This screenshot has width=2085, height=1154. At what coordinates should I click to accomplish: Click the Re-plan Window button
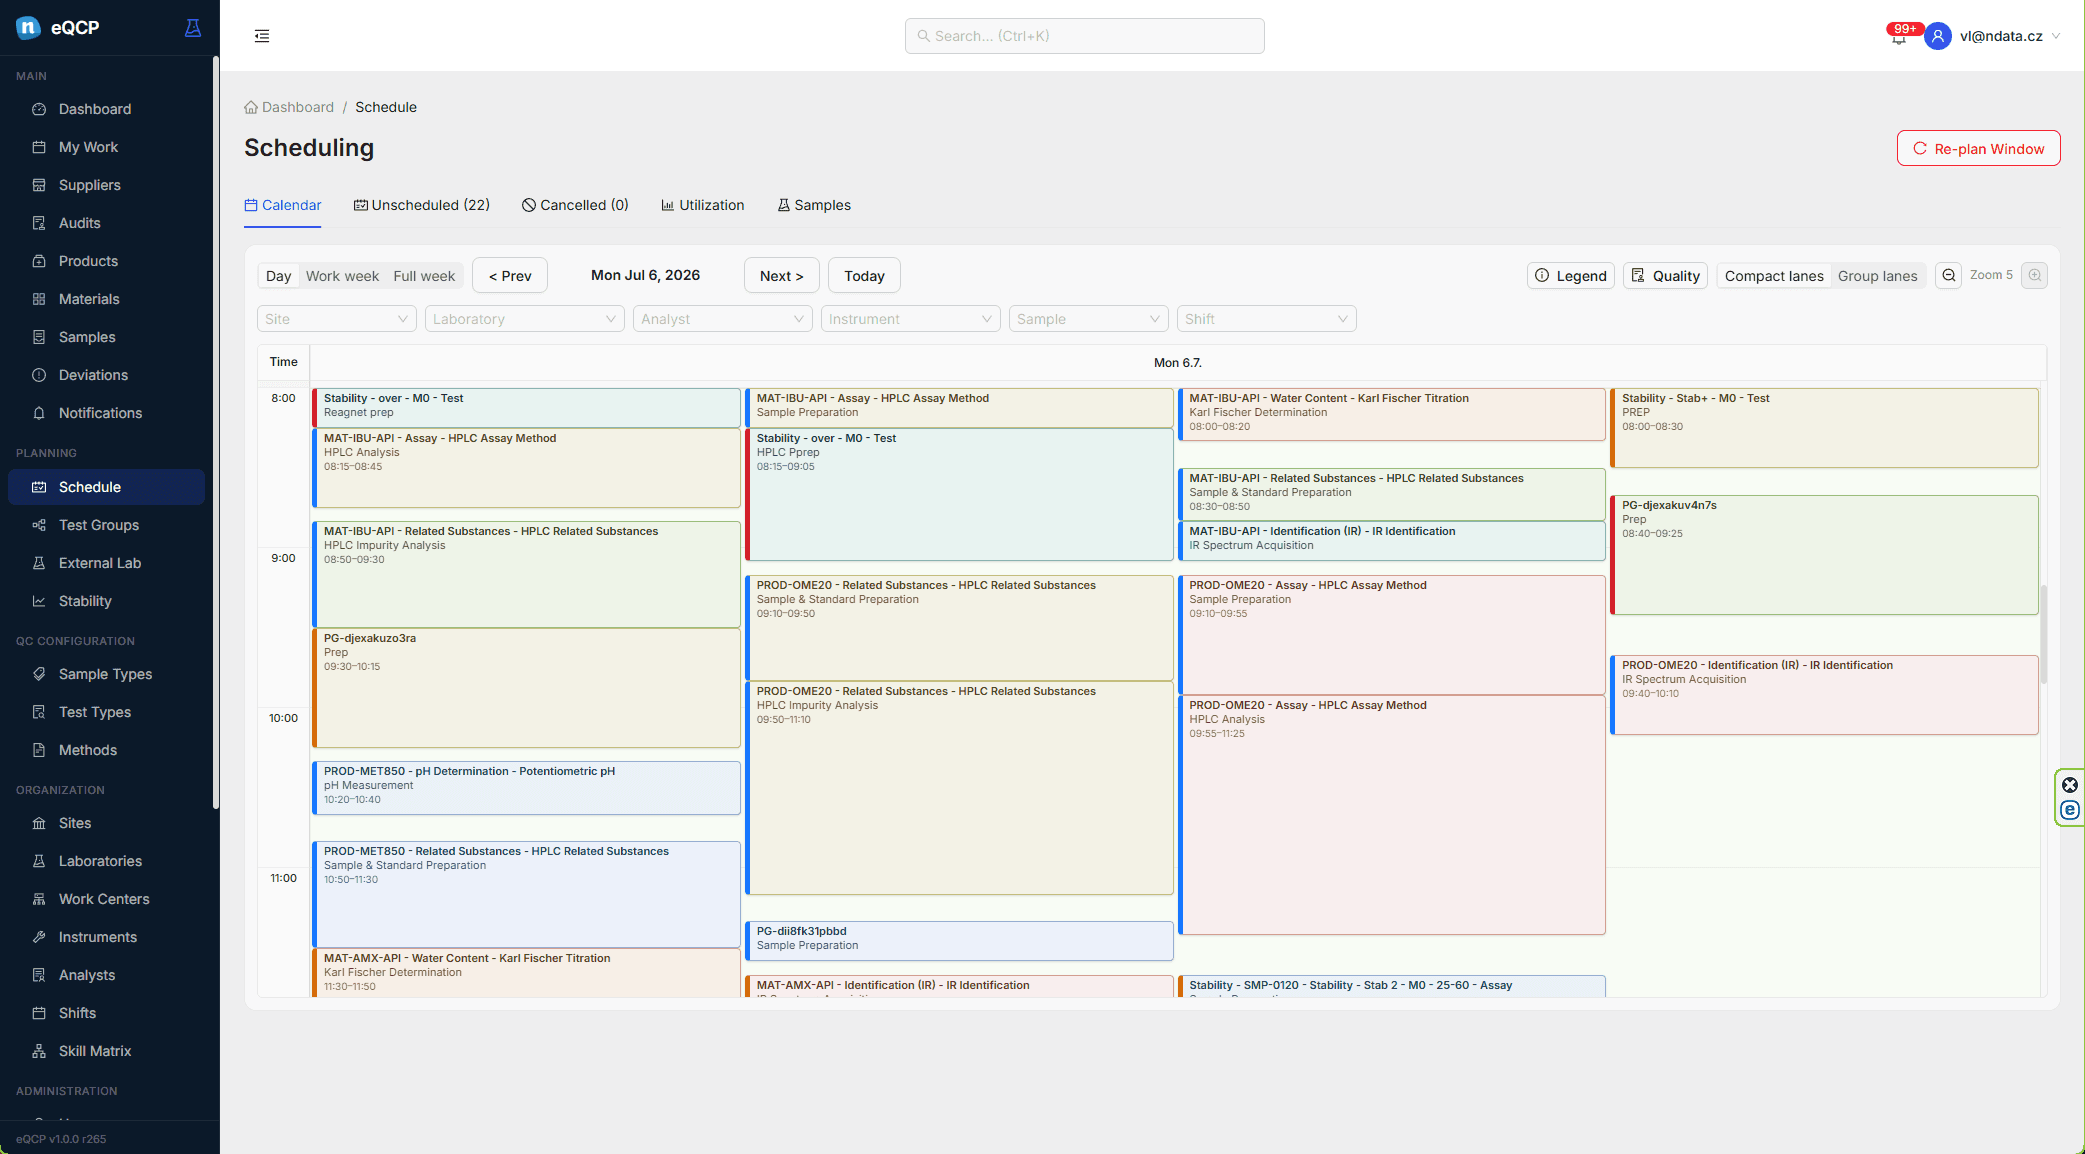click(1978, 149)
